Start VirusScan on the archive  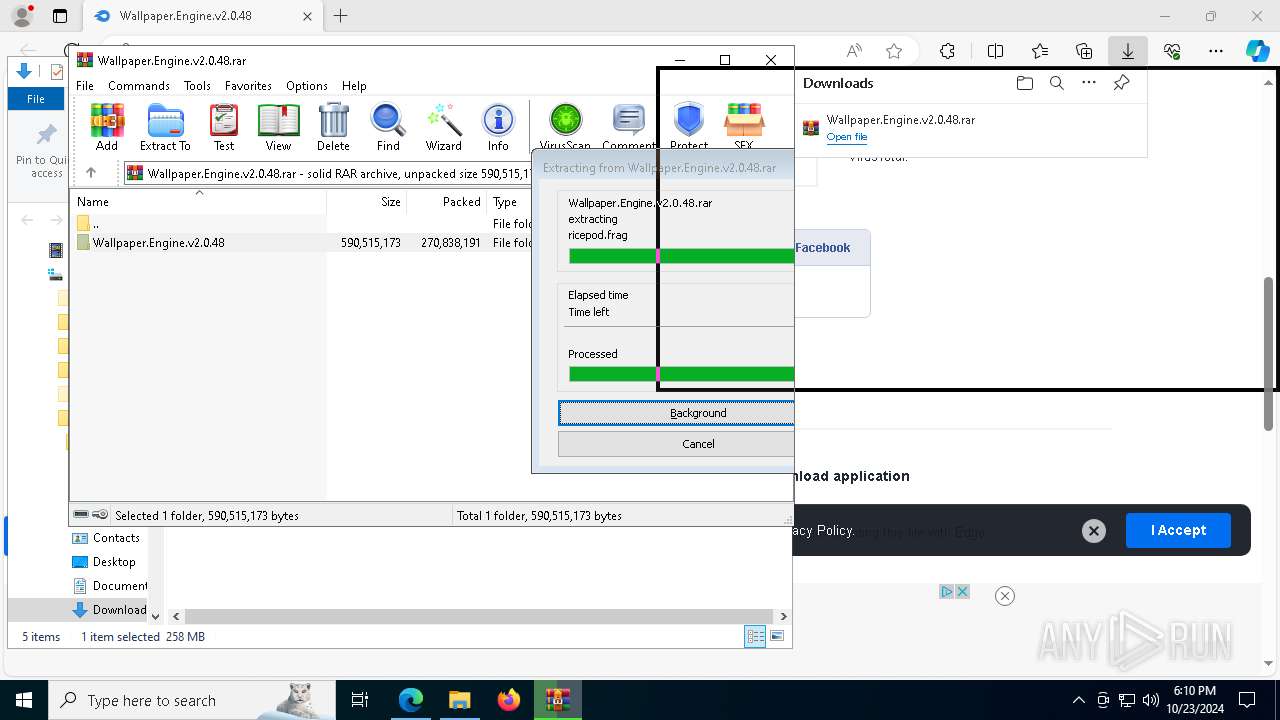coord(565,127)
